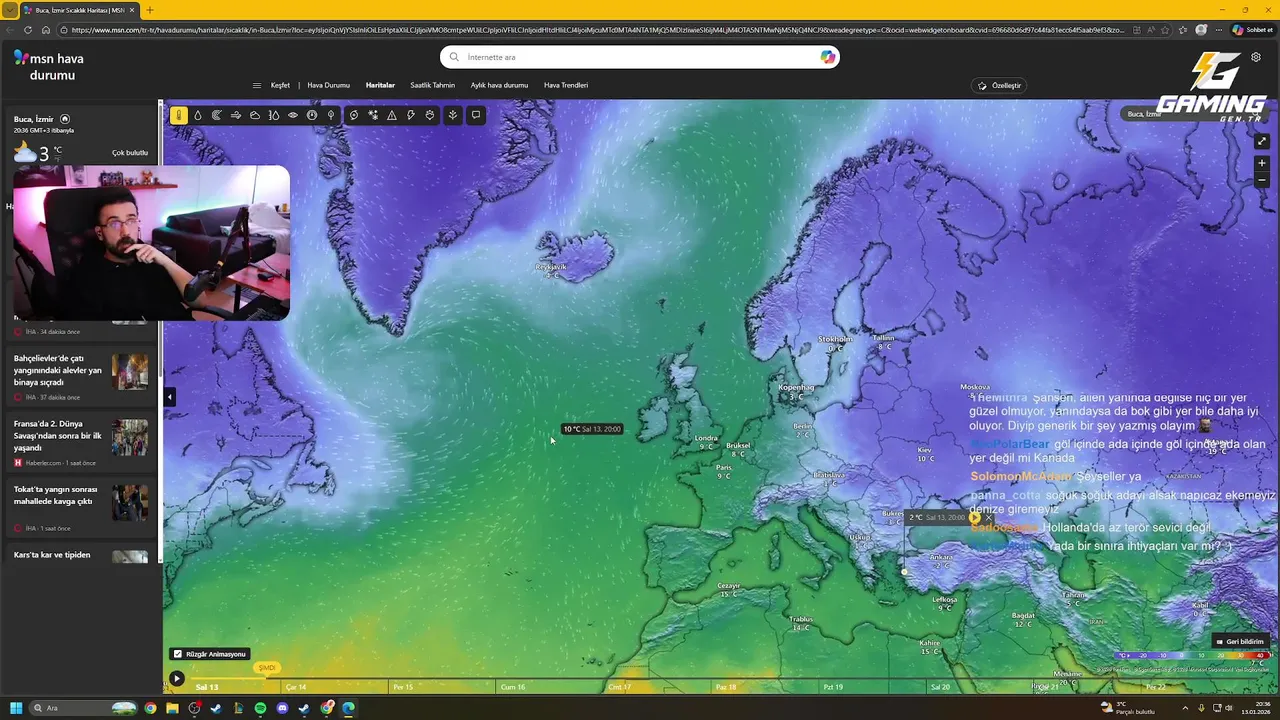Screen dimensions: 1280x720
Task: Open Discord from the taskbar
Action: pos(282,708)
